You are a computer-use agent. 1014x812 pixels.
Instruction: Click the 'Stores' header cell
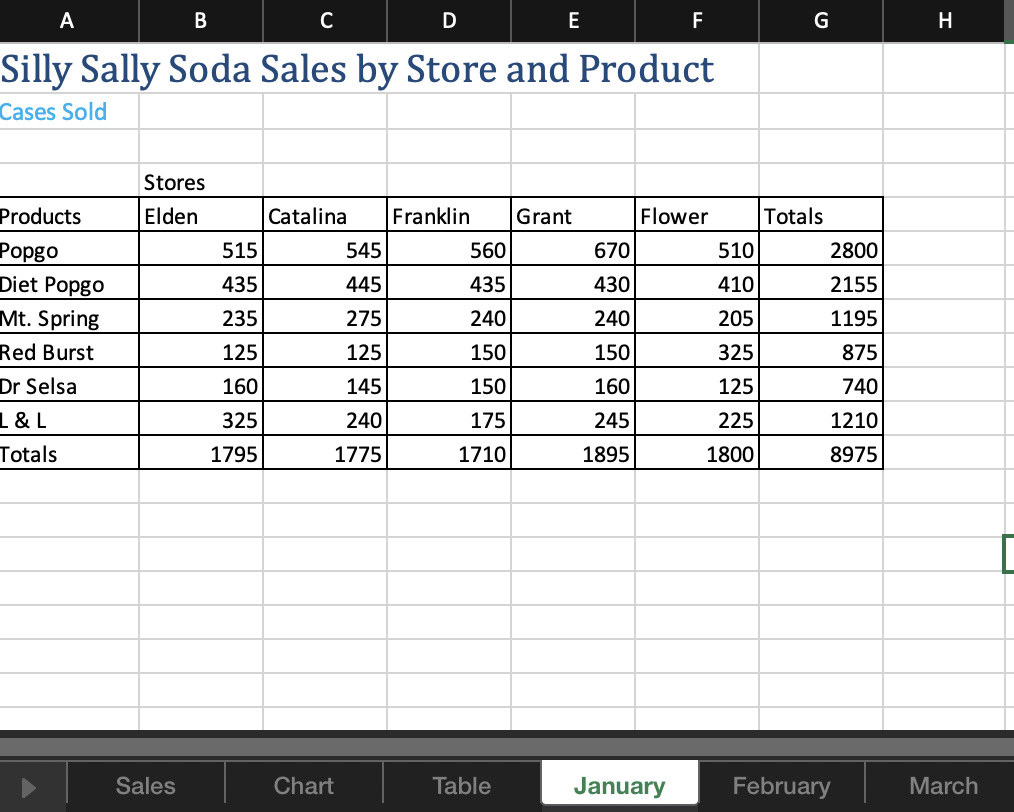(174, 182)
